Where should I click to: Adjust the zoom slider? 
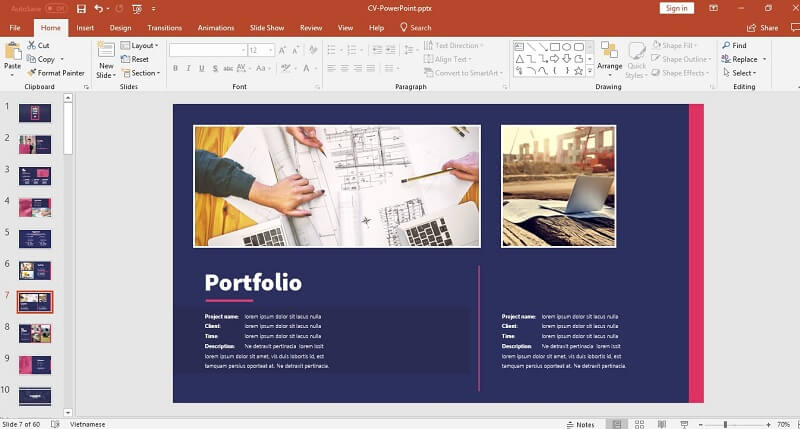point(725,424)
